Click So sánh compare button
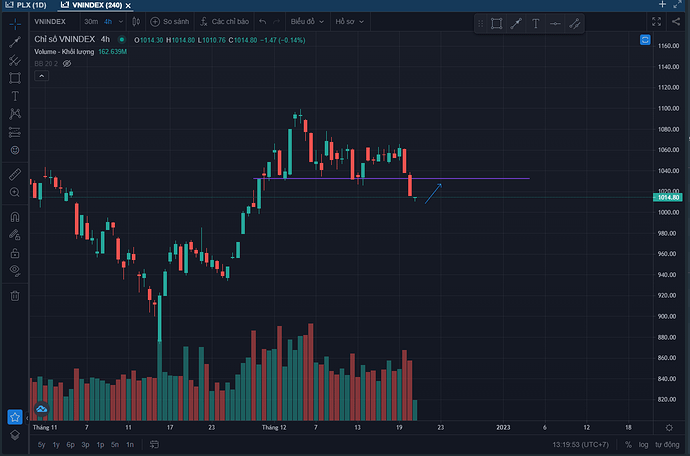 [x=170, y=22]
